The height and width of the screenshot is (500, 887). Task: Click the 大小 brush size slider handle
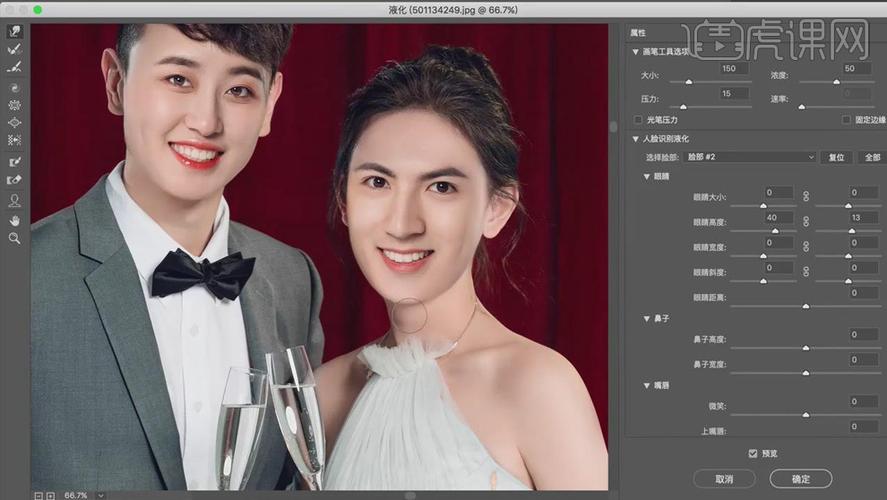click(x=689, y=82)
